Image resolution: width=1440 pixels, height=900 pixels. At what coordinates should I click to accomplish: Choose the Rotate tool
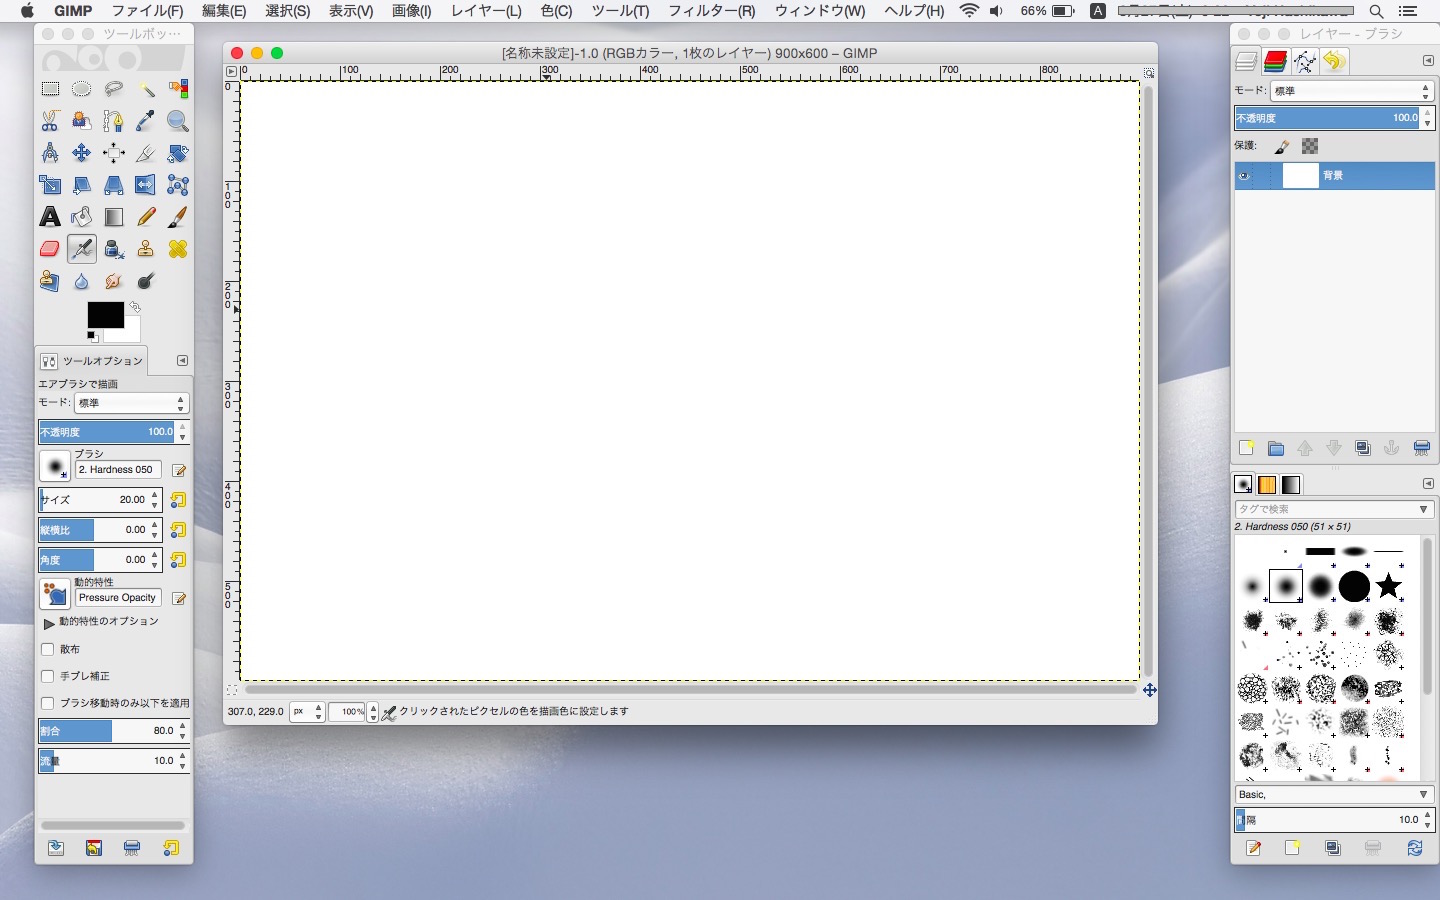pyautogui.click(x=178, y=153)
